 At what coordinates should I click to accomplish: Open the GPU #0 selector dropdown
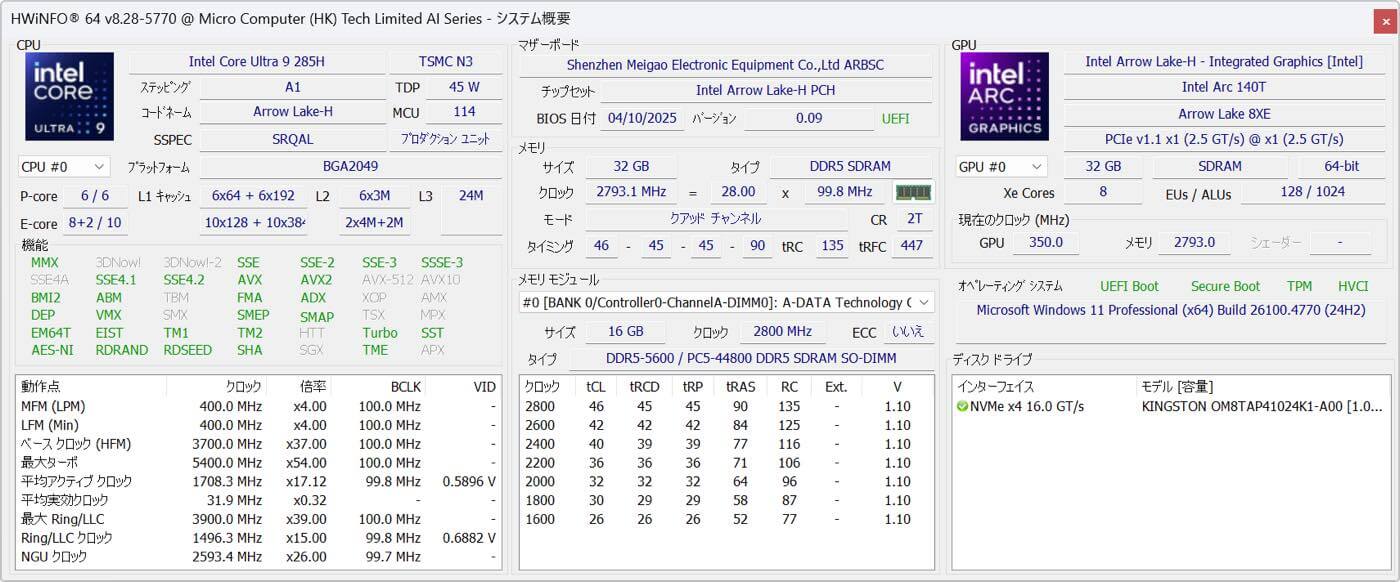(1001, 166)
